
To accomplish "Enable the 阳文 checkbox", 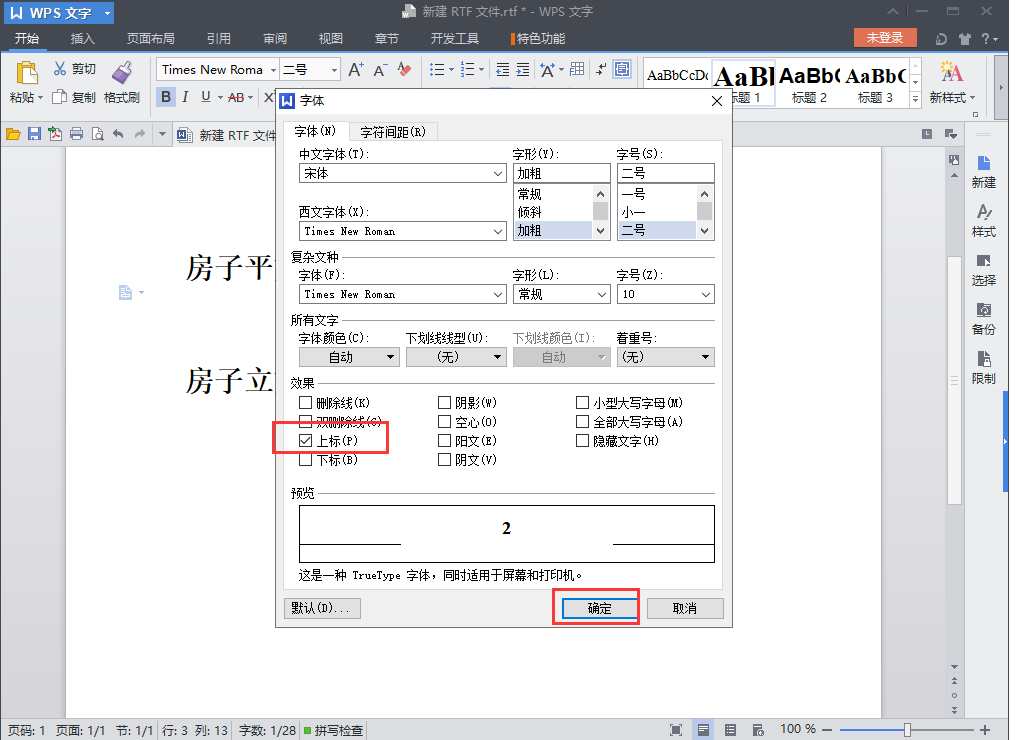I will 444,441.
